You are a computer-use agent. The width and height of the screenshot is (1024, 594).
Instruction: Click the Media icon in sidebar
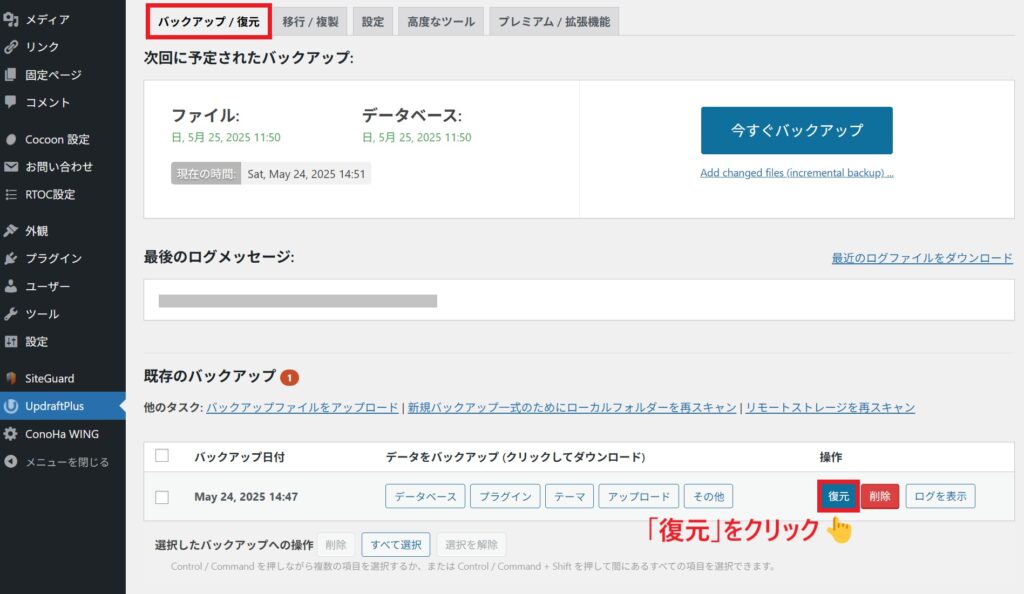coord(11,19)
